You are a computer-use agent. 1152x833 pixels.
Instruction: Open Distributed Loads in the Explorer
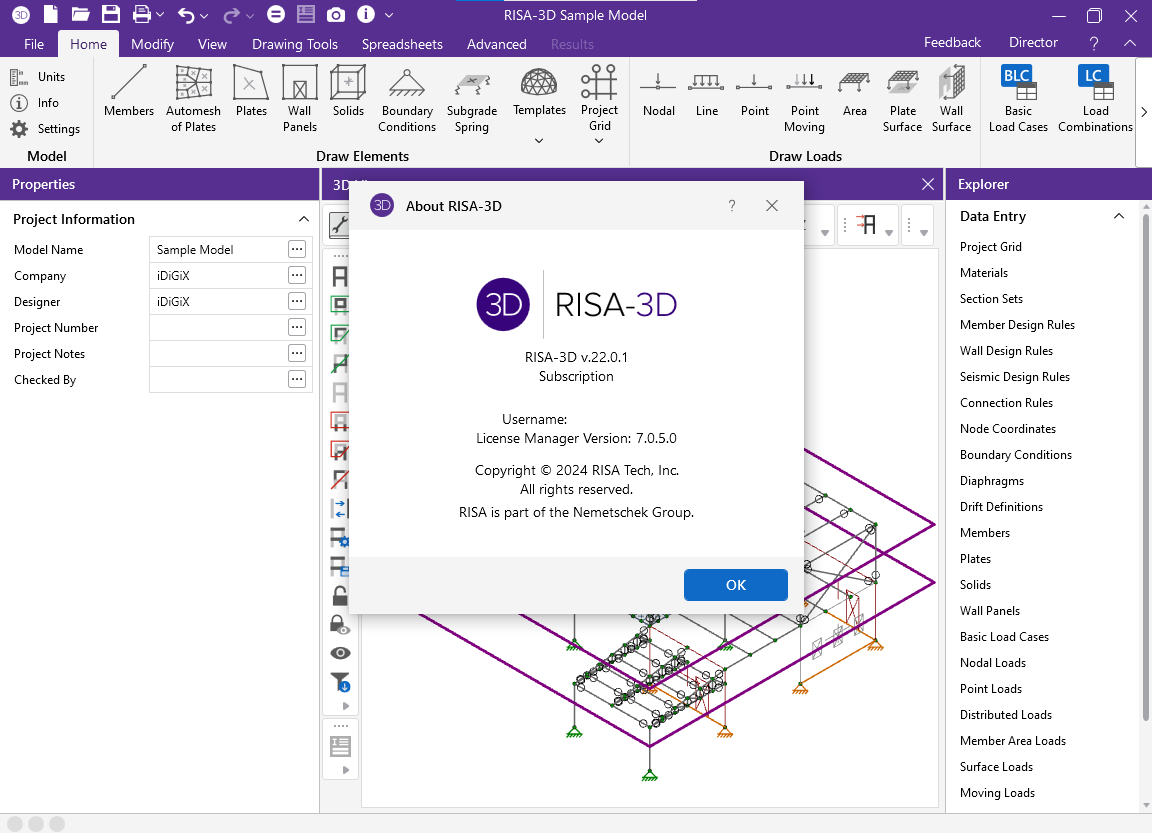pos(1006,715)
